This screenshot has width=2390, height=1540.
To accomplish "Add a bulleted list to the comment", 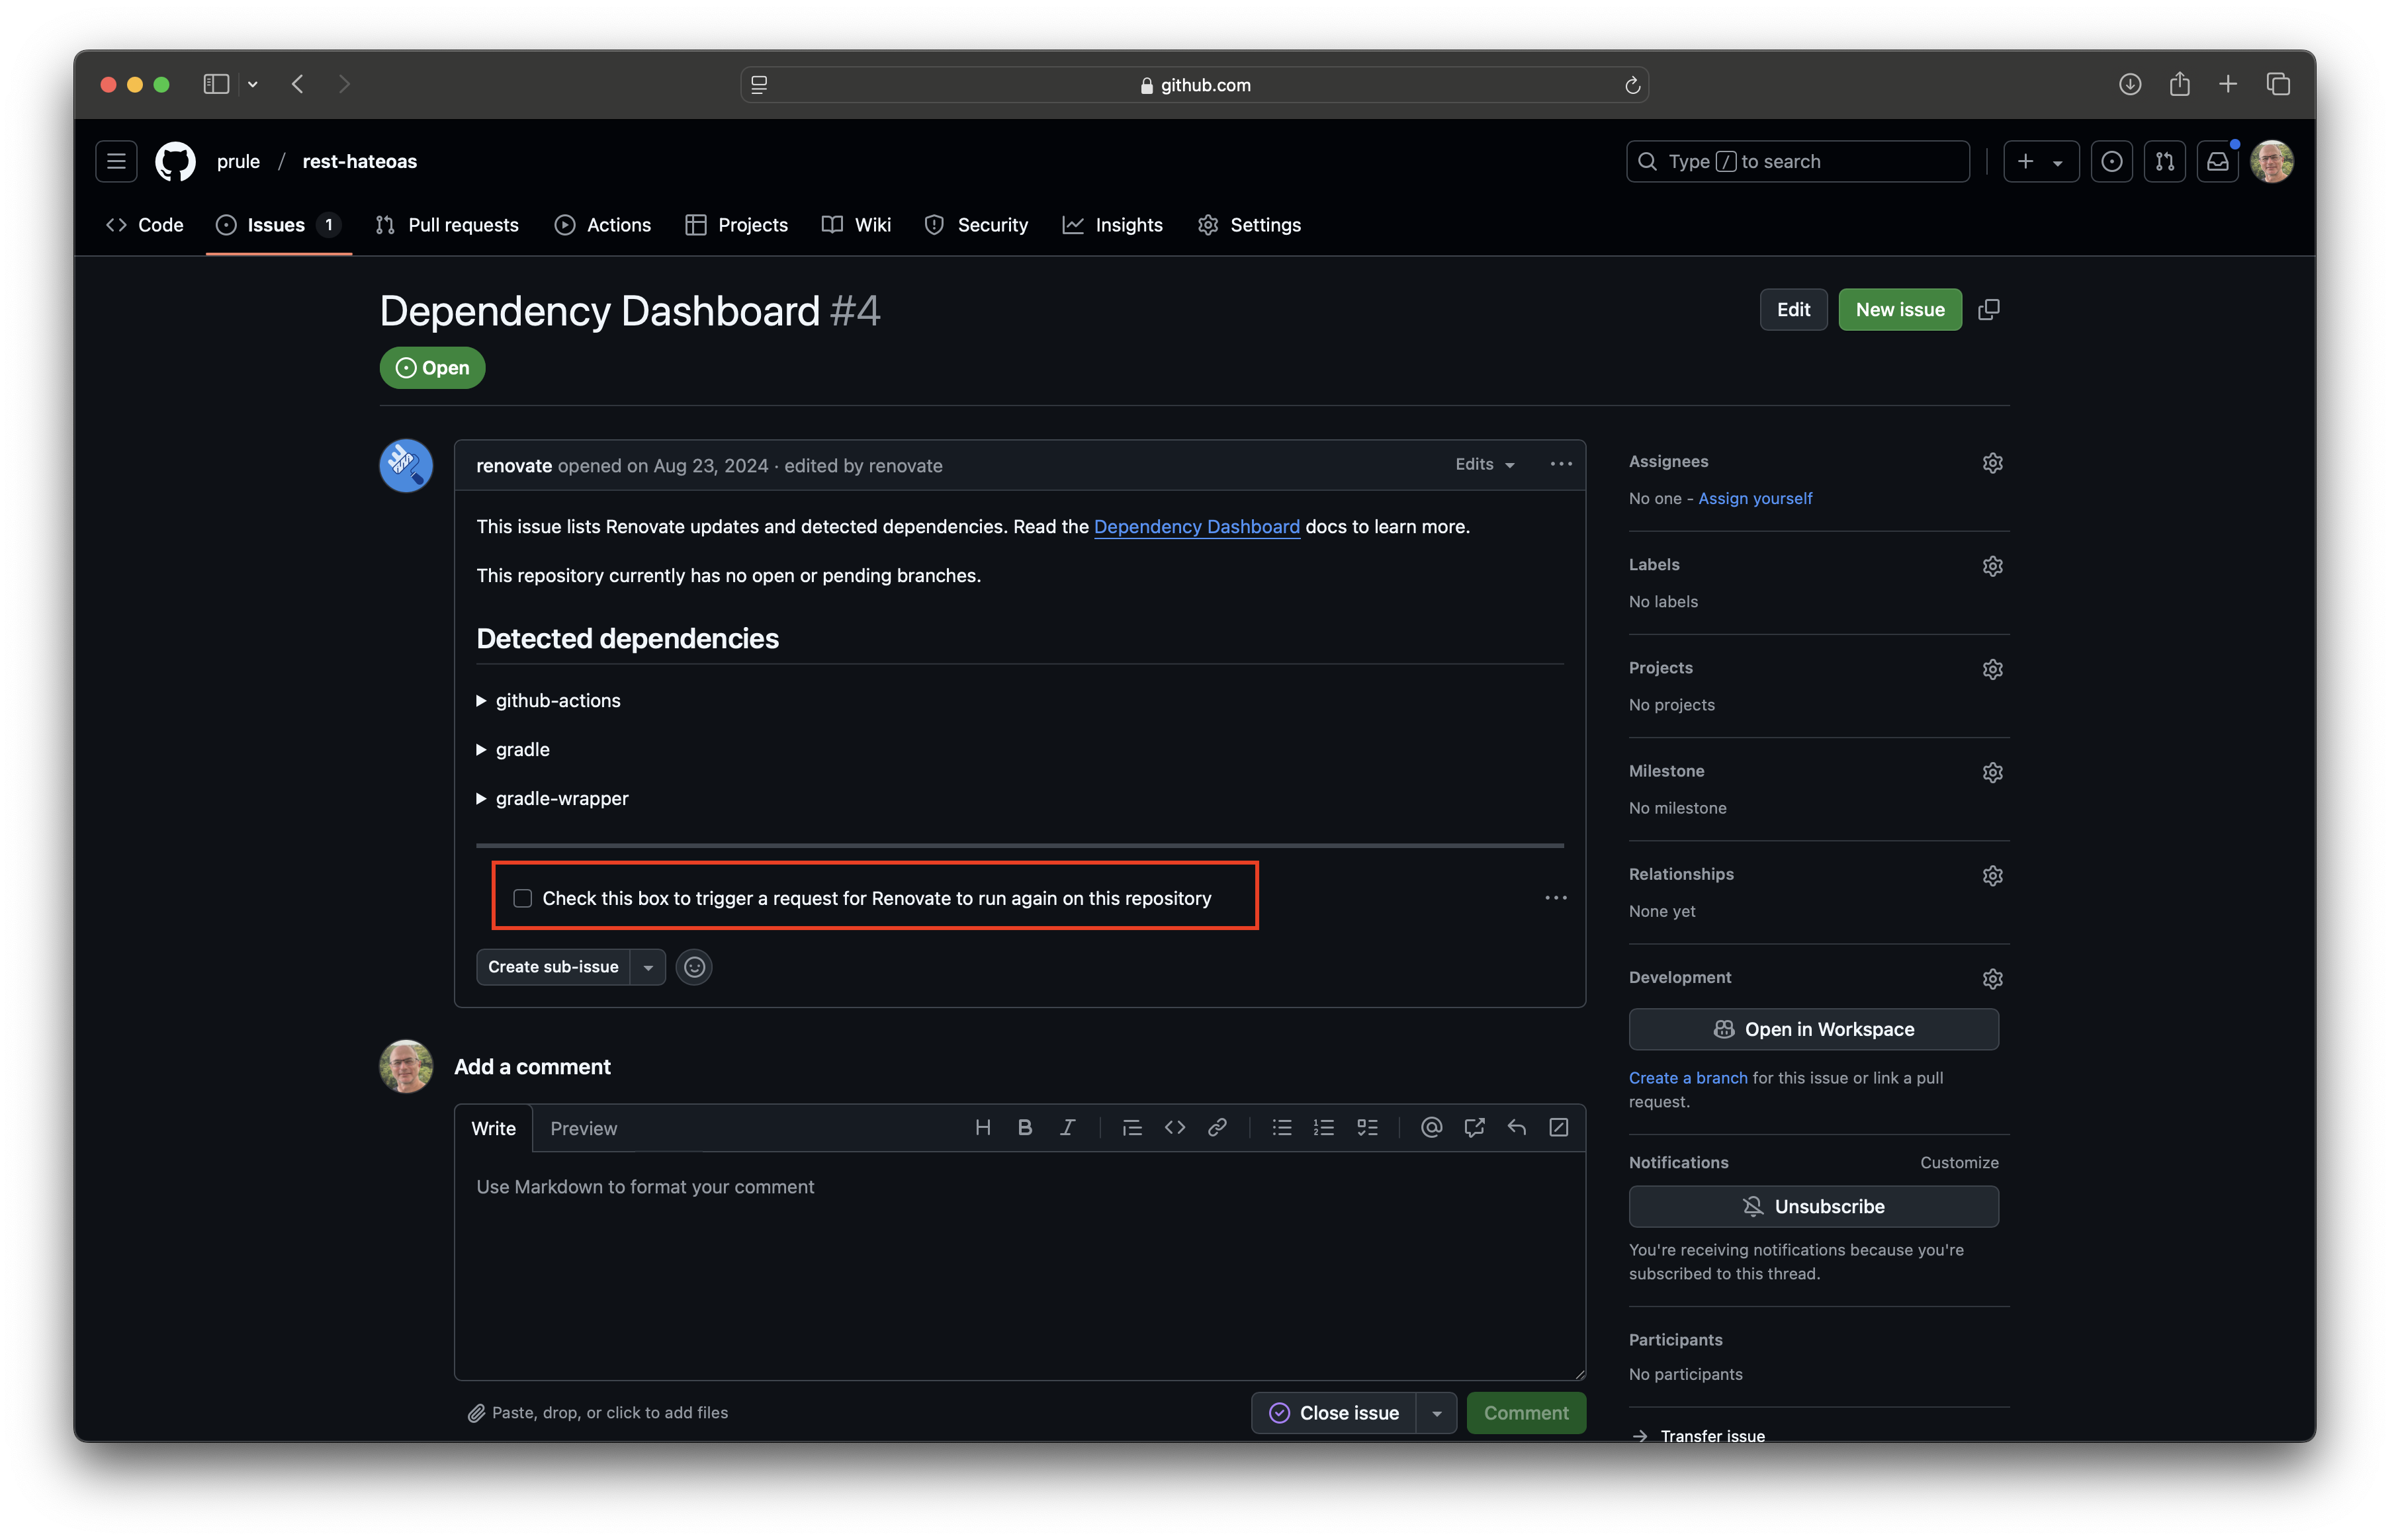I will tap(1281, 1127).
